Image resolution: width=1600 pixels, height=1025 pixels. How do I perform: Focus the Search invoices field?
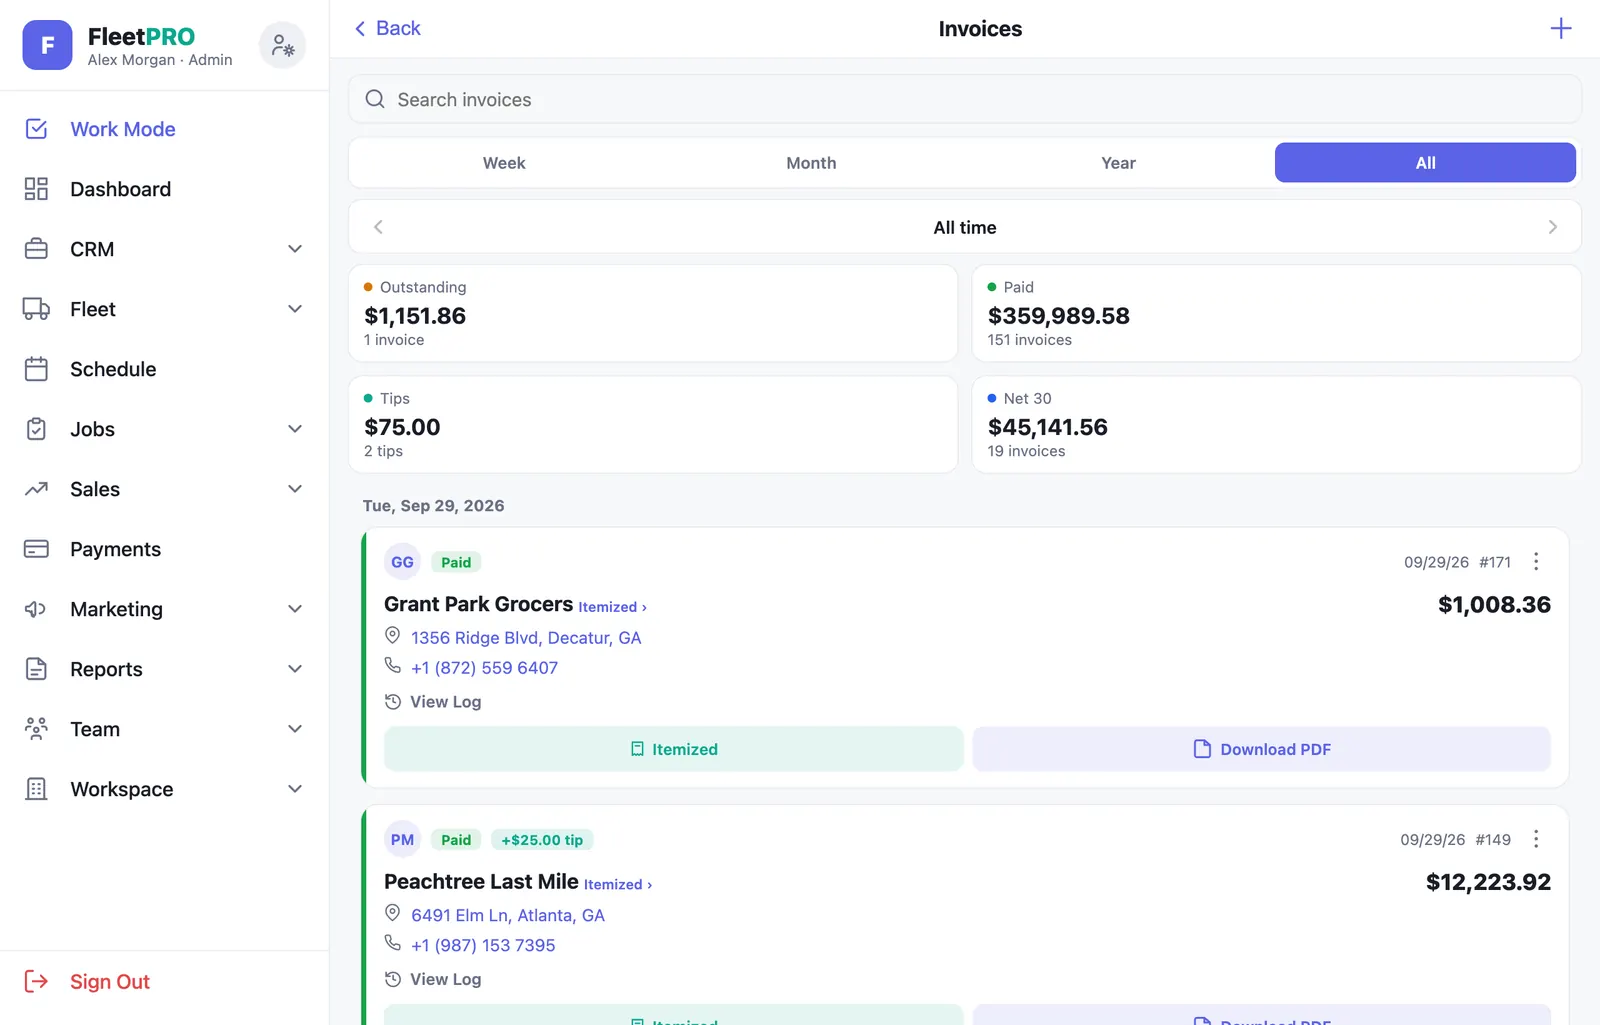click(x=965, y=99)
